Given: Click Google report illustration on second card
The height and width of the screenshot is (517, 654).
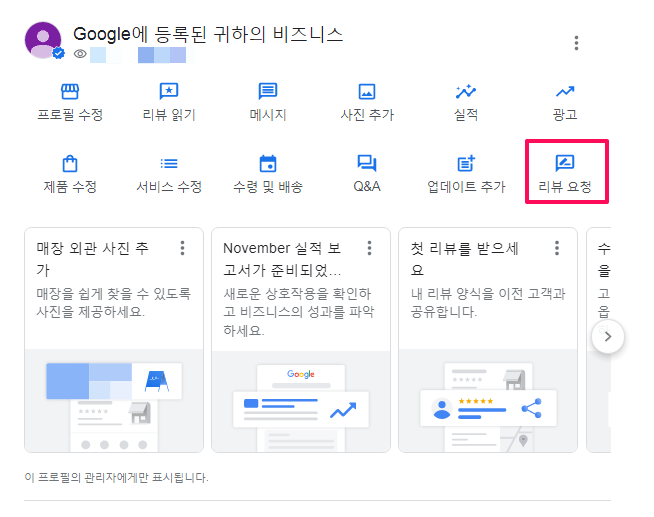Looking at the screenshot, I should 301,401.
